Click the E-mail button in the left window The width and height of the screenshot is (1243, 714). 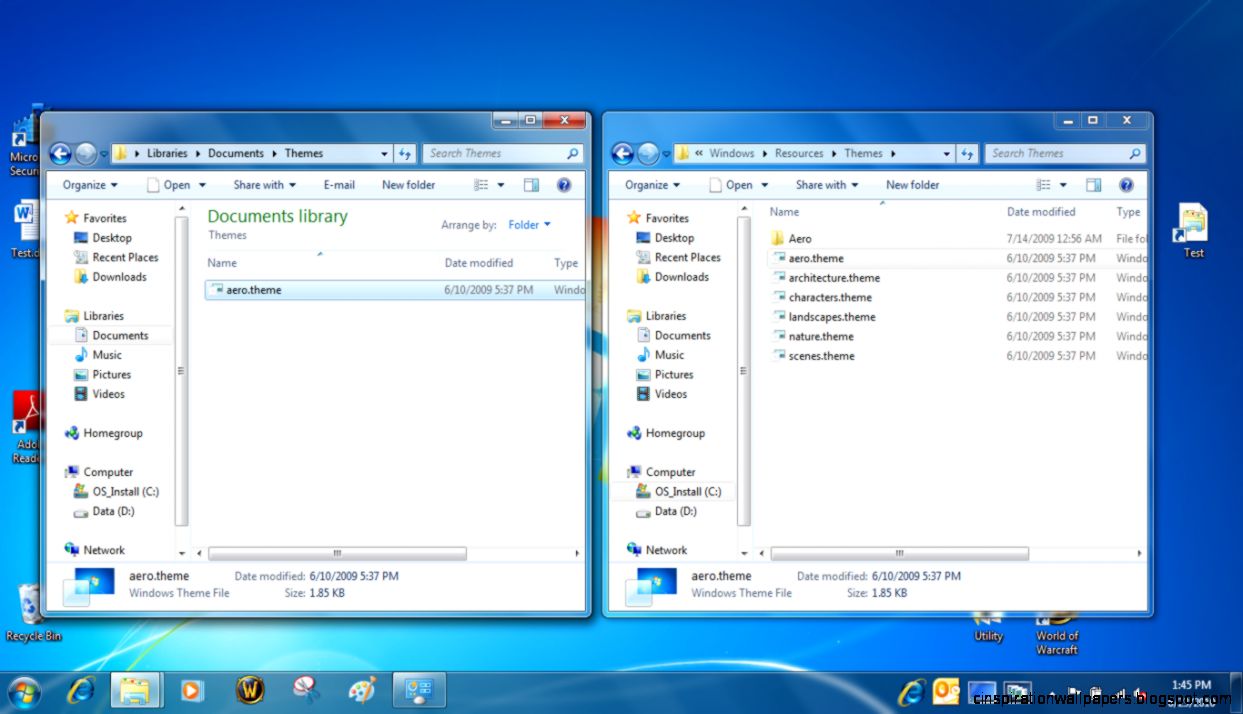[339, 184]
